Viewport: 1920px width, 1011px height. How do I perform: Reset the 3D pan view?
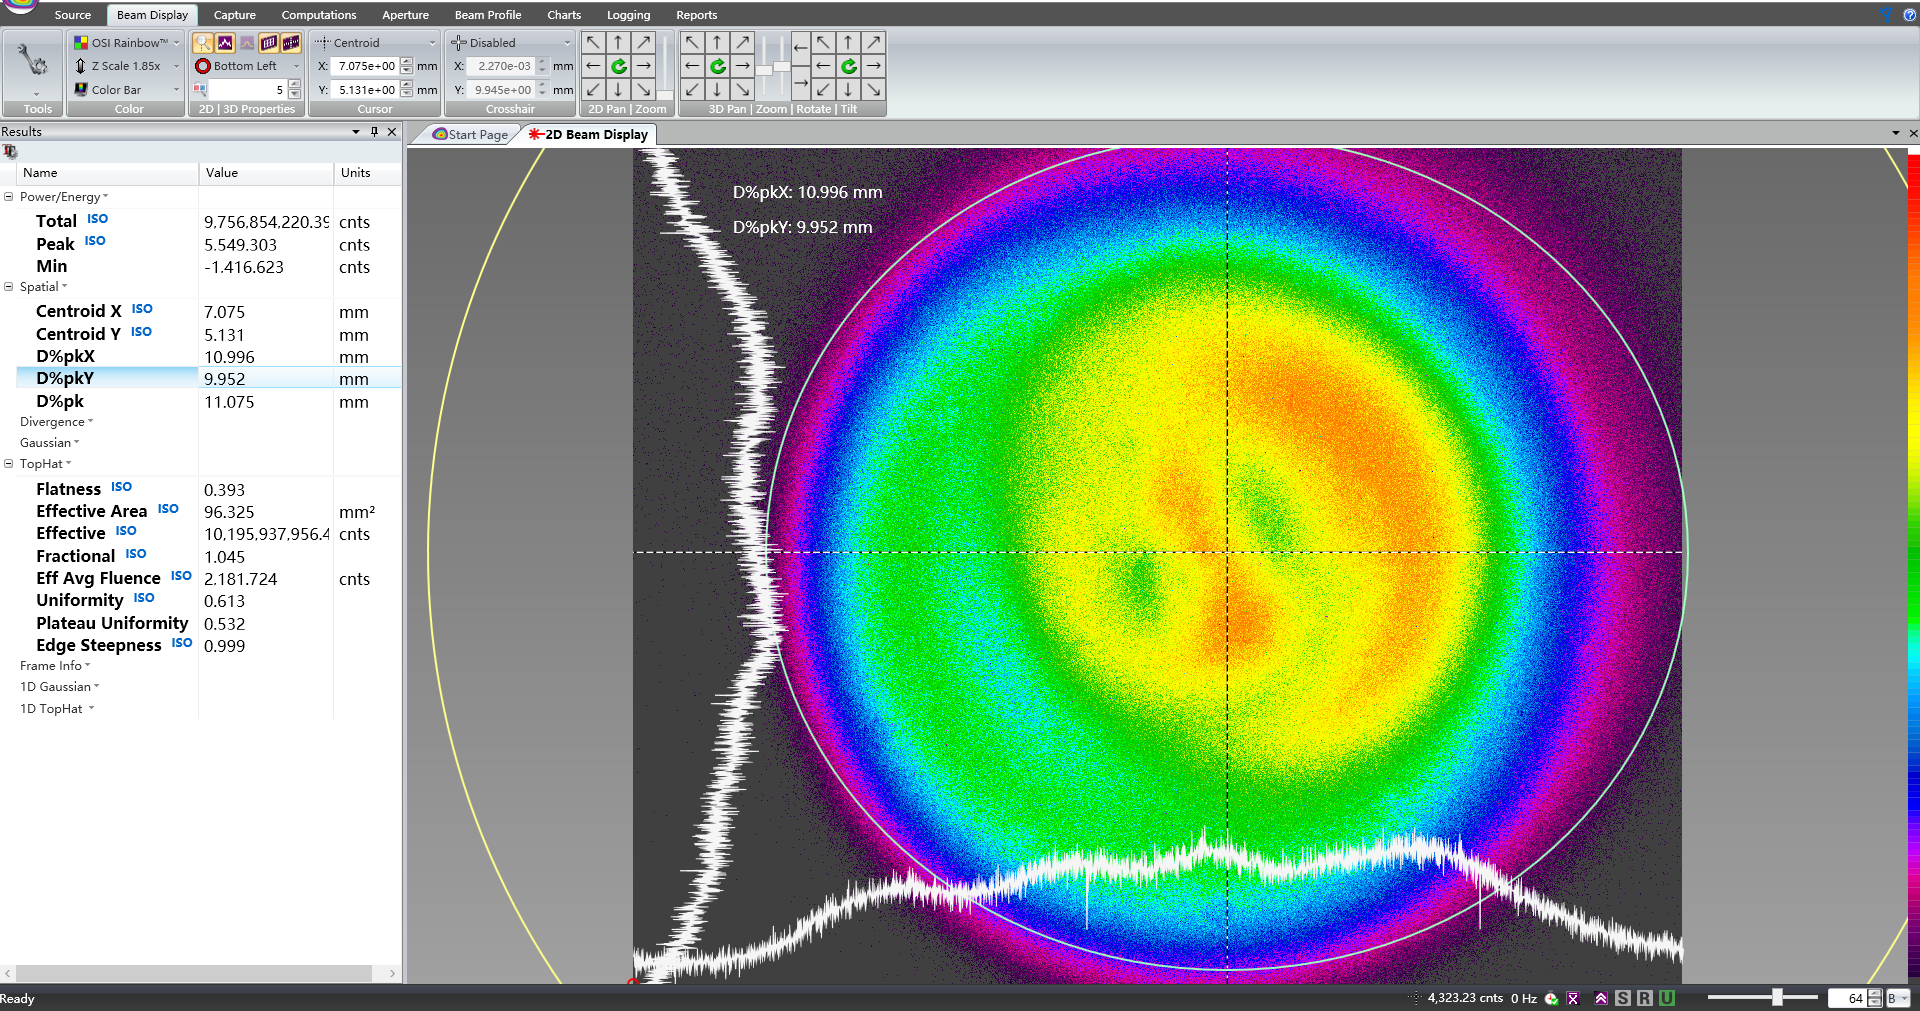tap(717, 66)
